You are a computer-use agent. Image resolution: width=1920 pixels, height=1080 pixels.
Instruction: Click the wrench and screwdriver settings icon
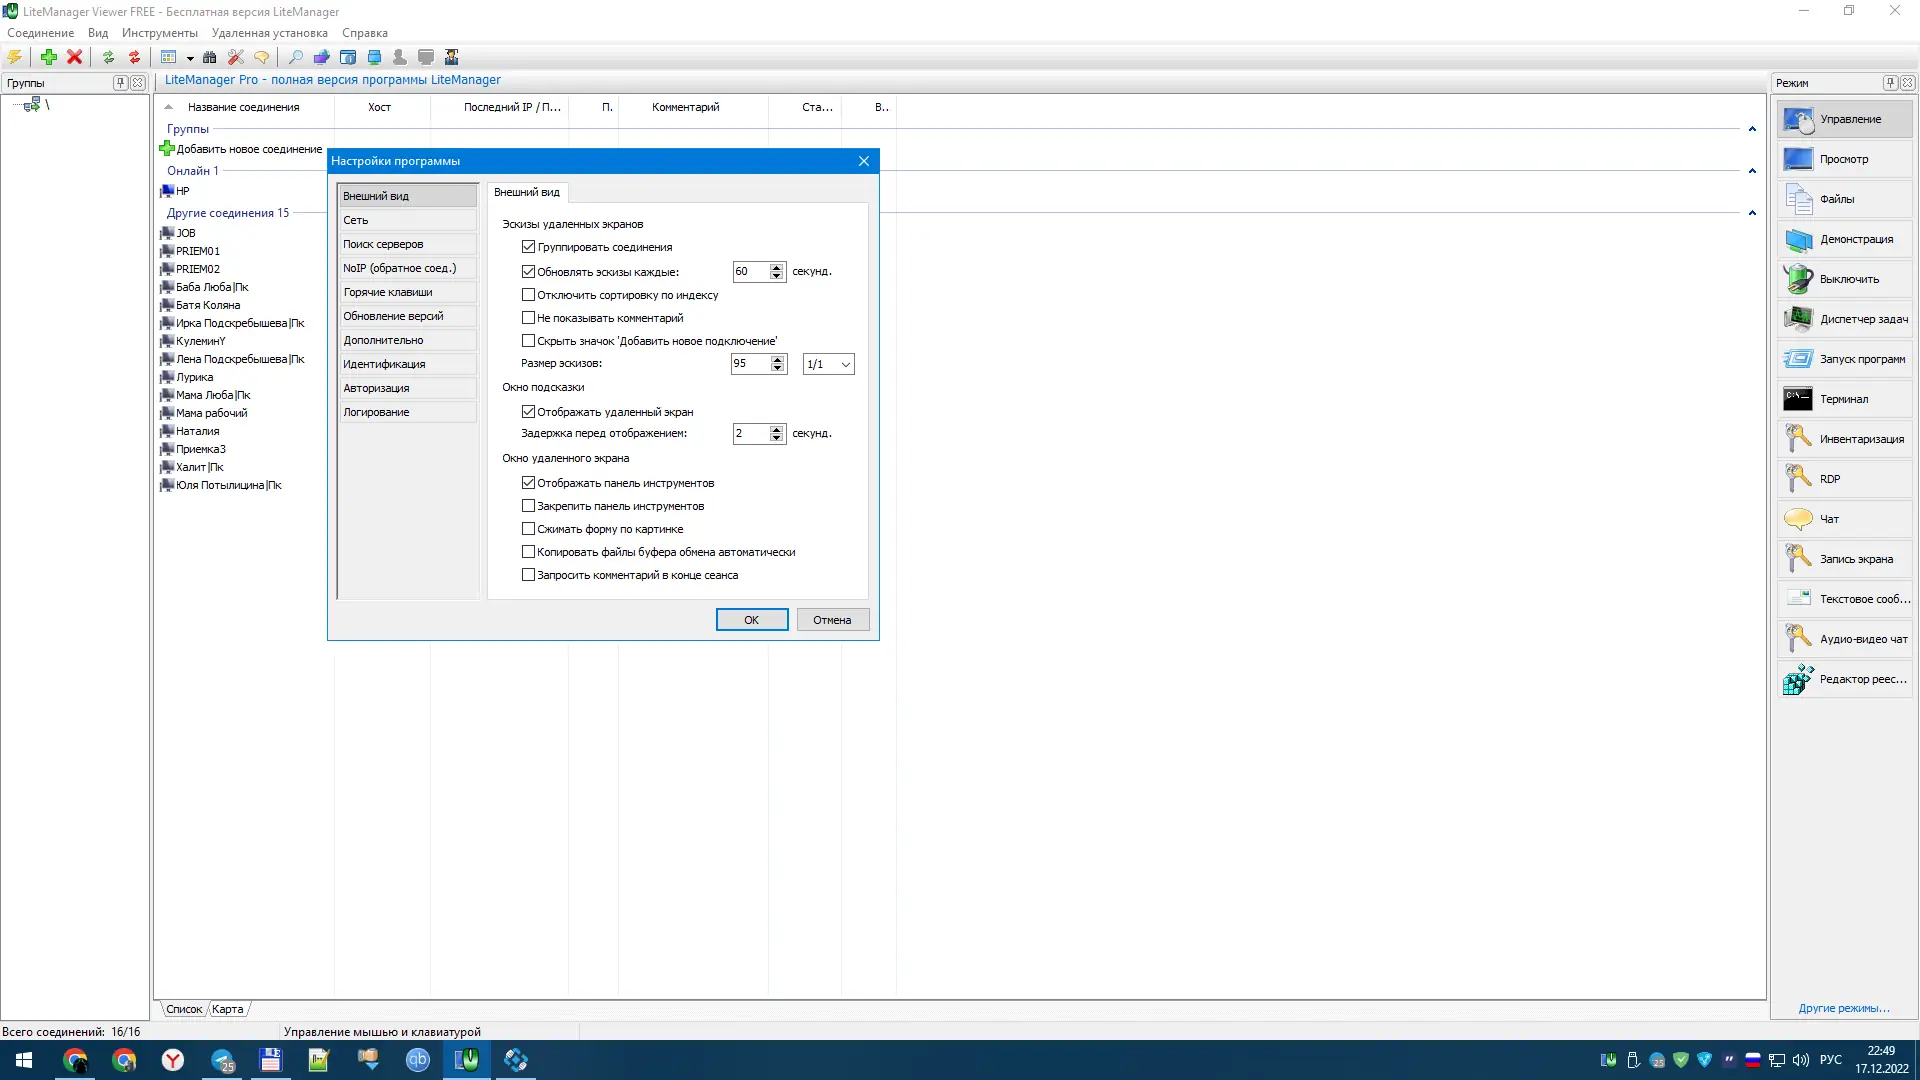(x=236, y=57)
